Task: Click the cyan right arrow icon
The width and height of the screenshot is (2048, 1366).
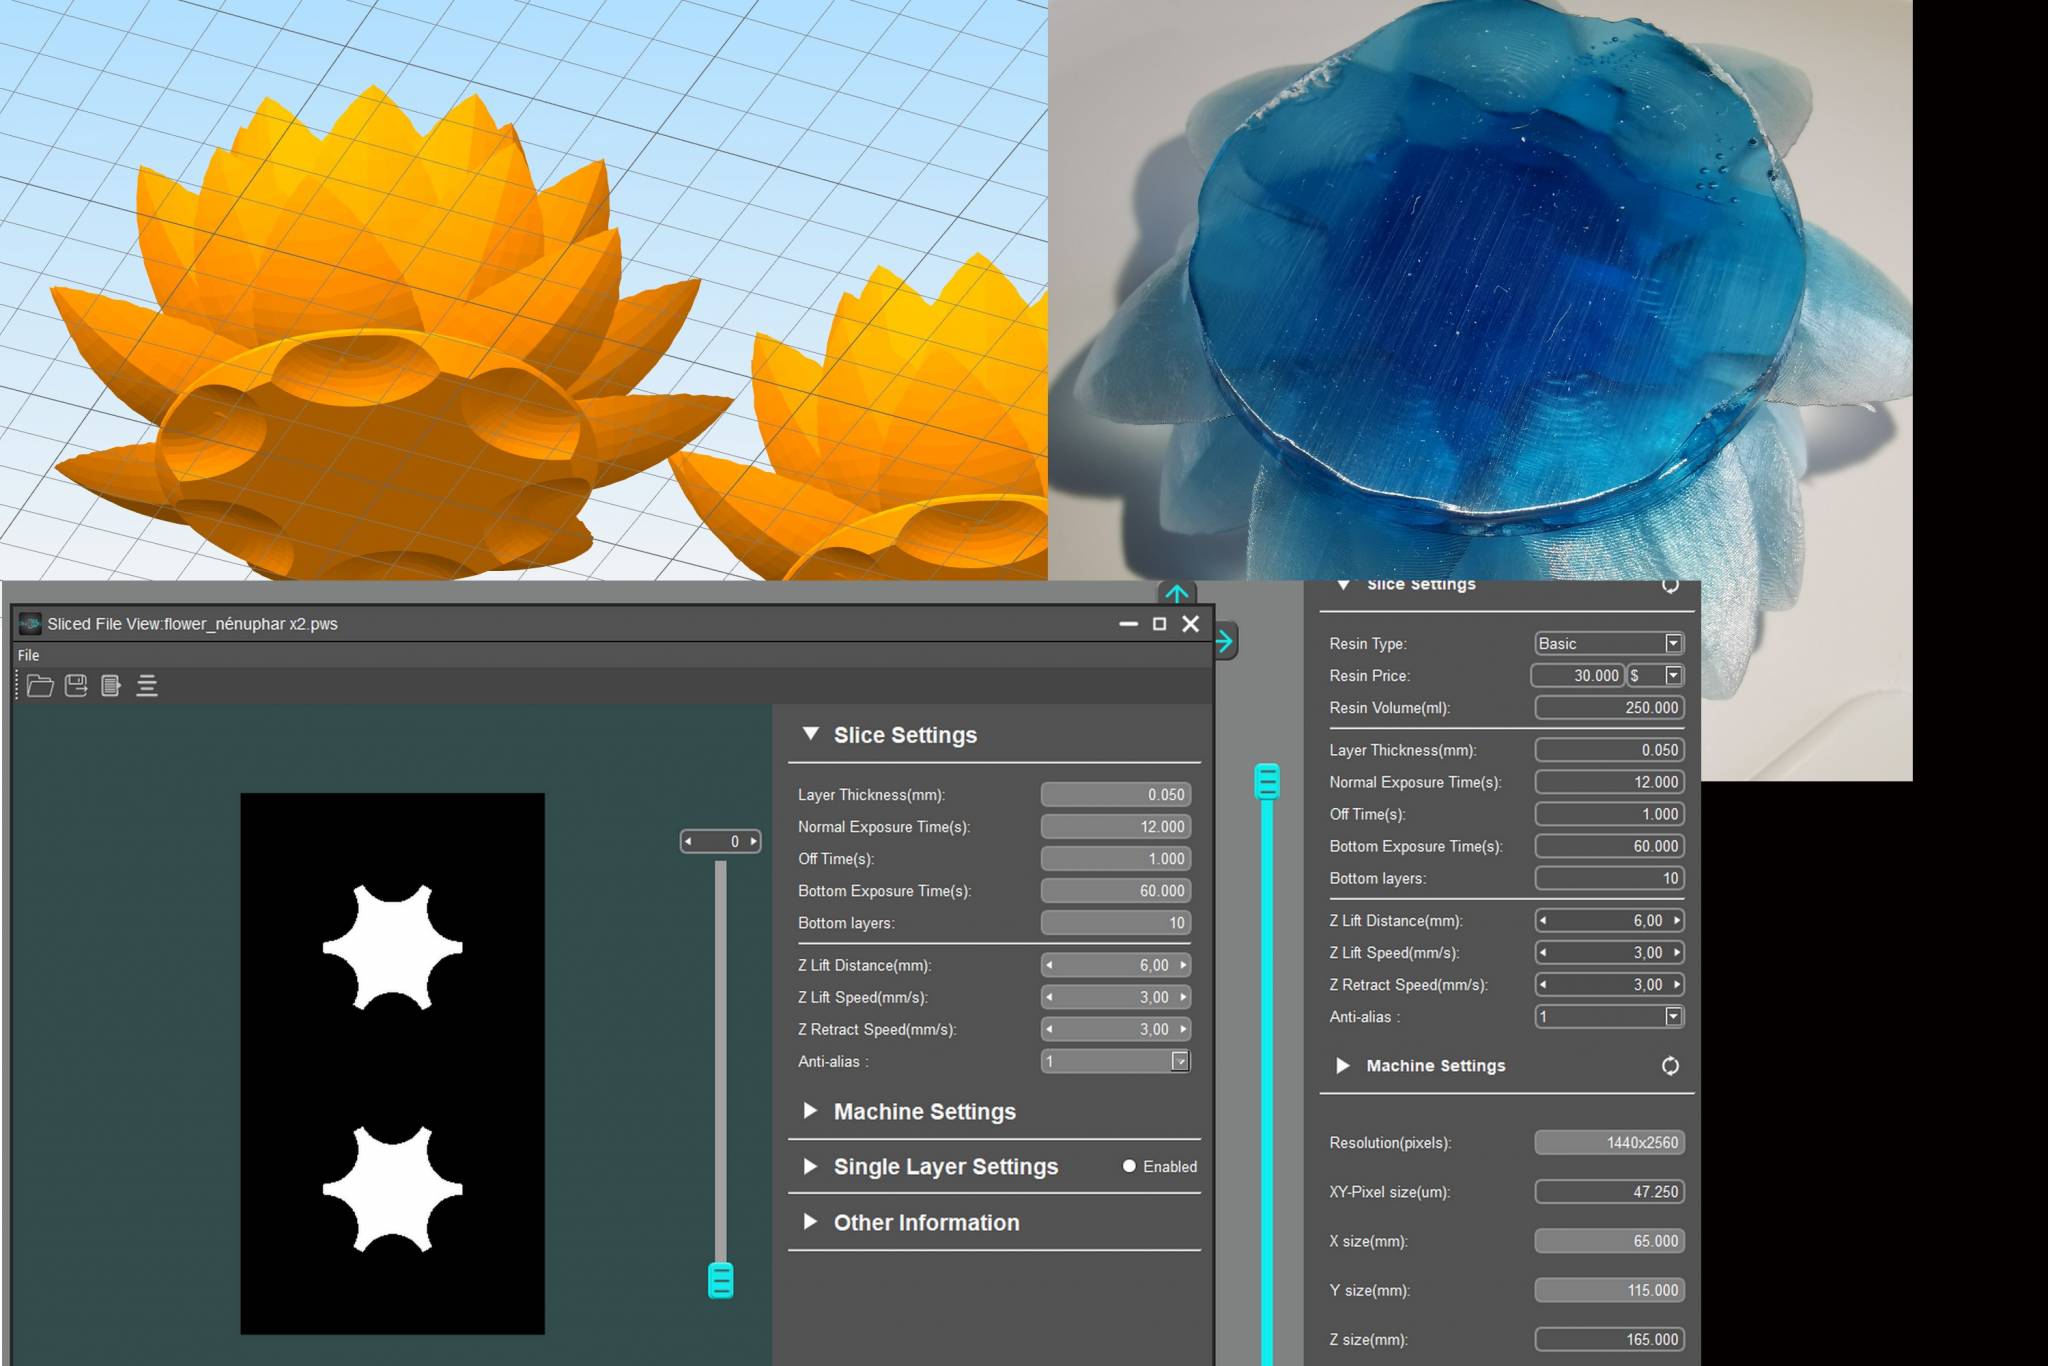Action: click(1225, 641)
